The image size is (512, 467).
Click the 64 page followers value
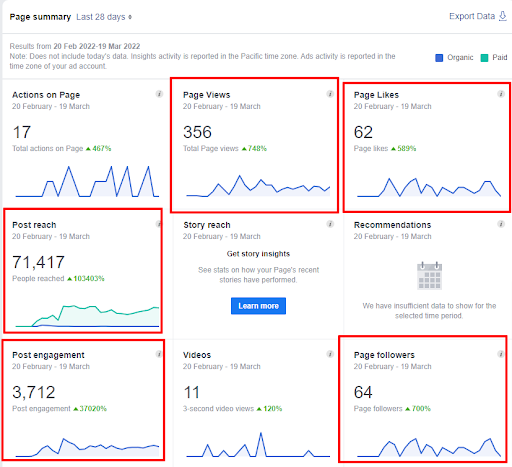click(363, 392)
